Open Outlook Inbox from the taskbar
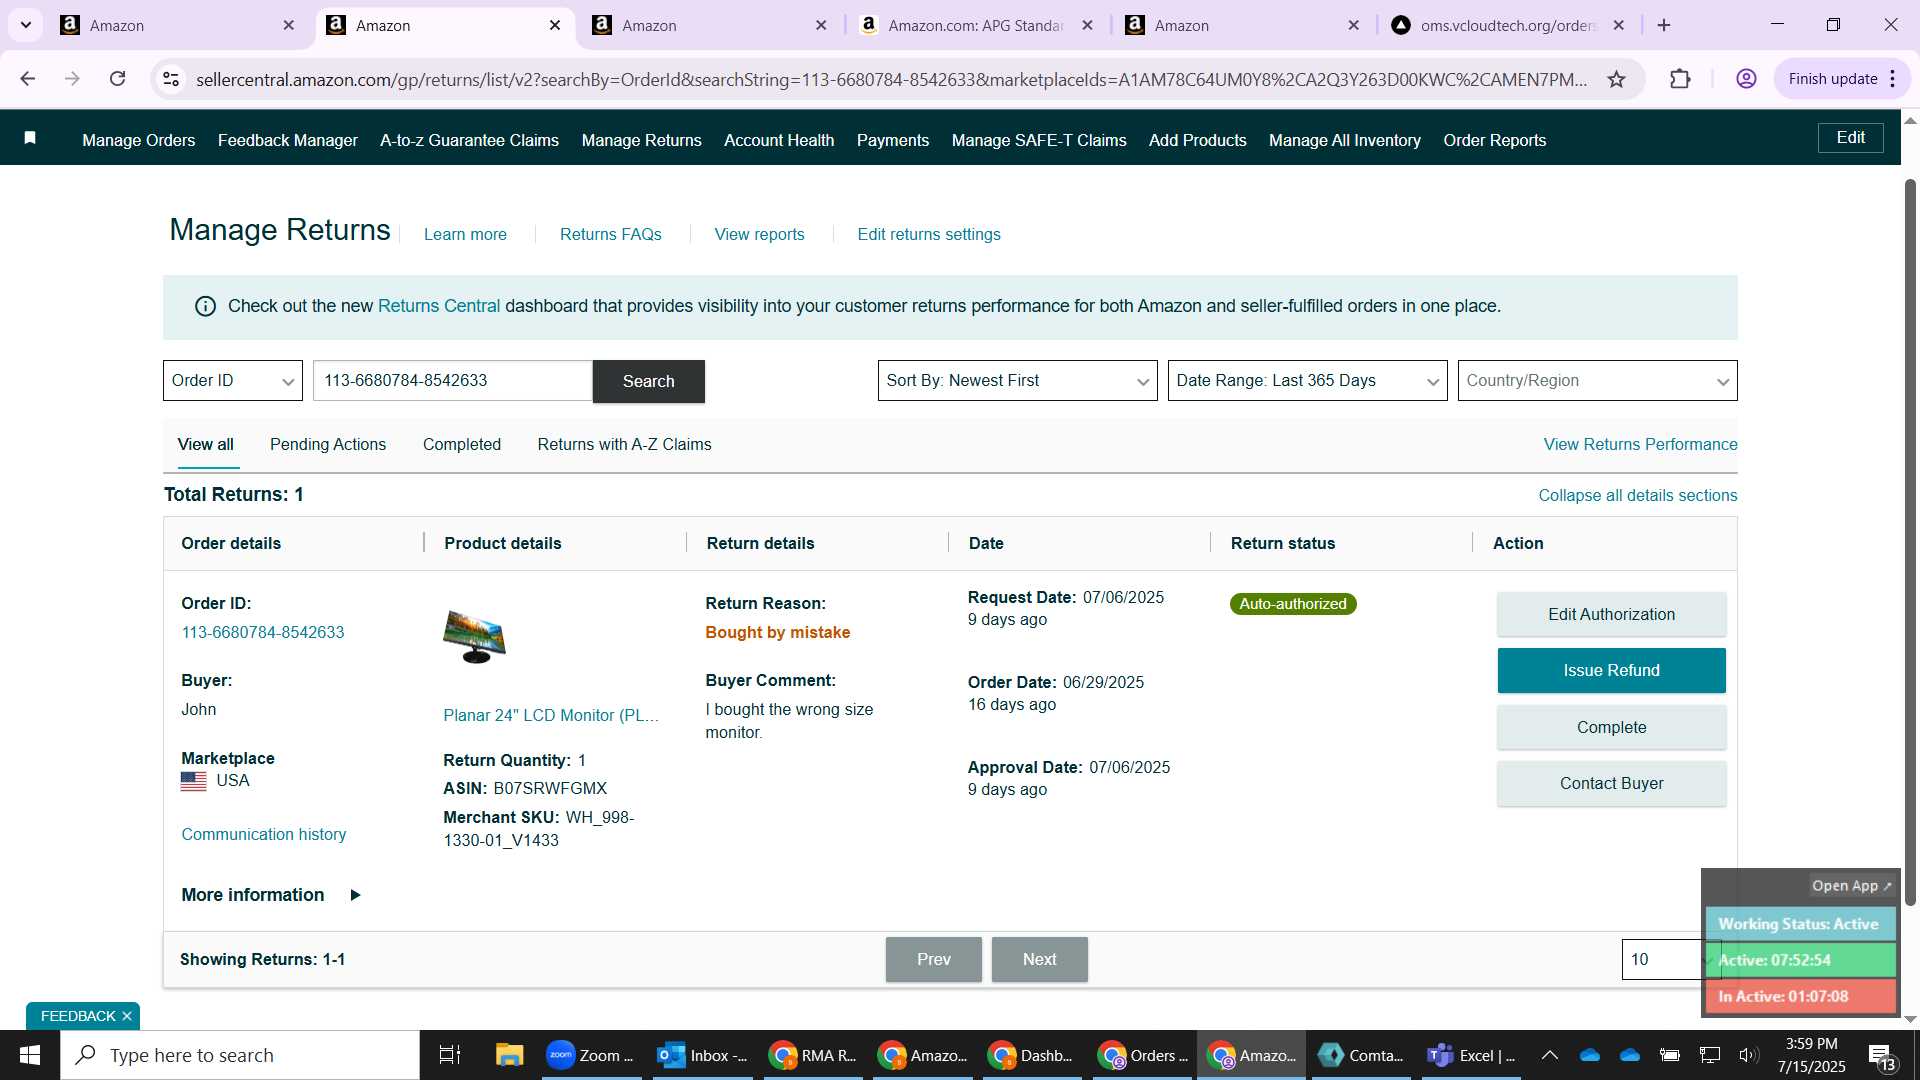The image size is (1920, 1080). pos(703,1055)
